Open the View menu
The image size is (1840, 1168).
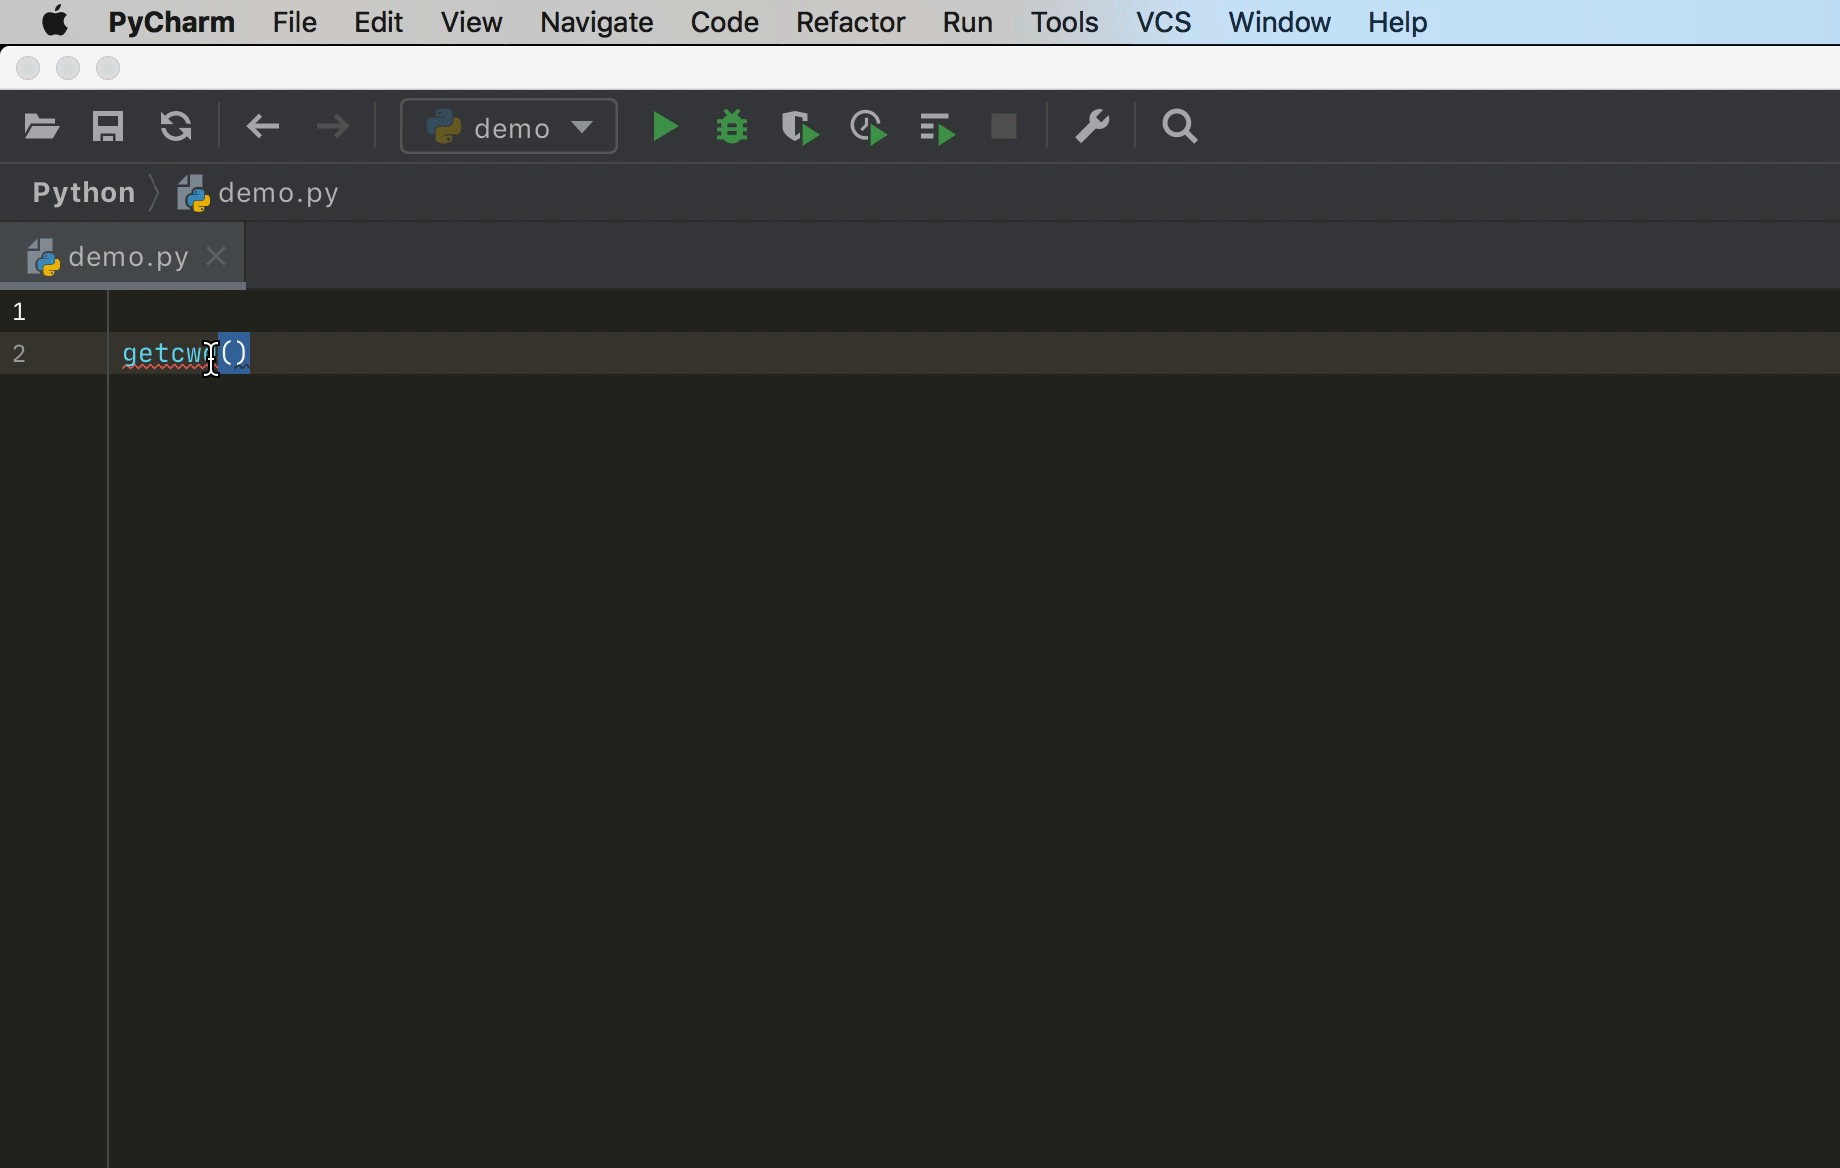tap(471, 22)
